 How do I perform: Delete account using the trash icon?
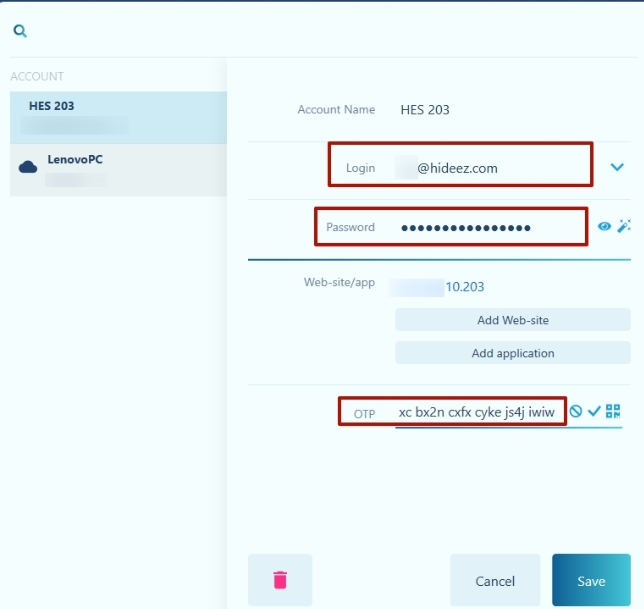(x=280, y=580)
